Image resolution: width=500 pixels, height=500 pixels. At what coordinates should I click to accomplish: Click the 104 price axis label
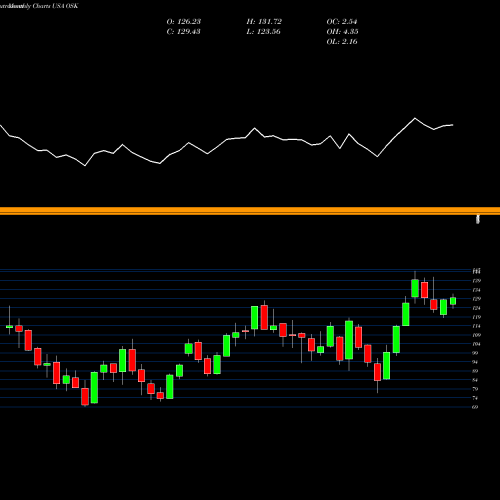476,344
